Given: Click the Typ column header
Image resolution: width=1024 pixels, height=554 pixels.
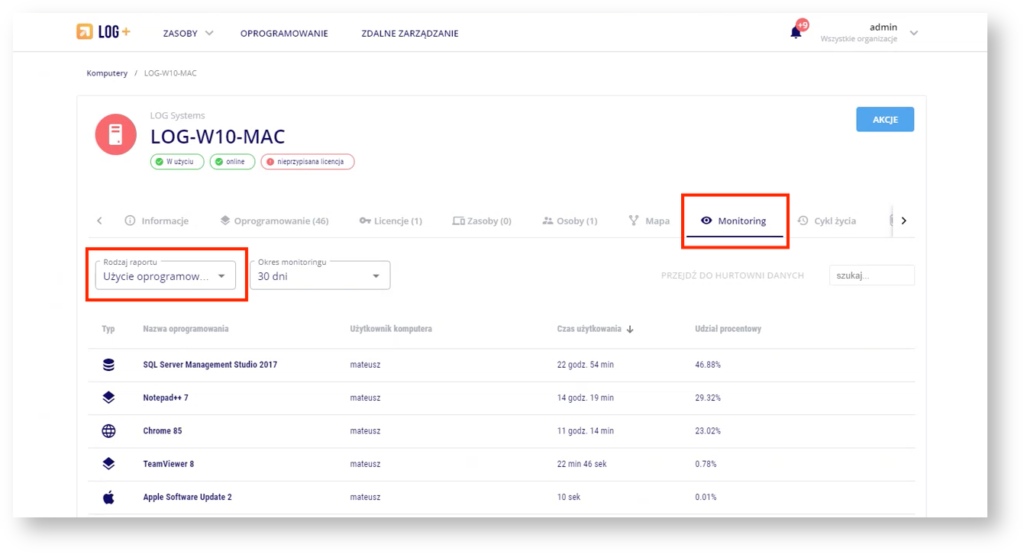Looking at the screenshot, I should pyautogui.click(x=108, y=329).
